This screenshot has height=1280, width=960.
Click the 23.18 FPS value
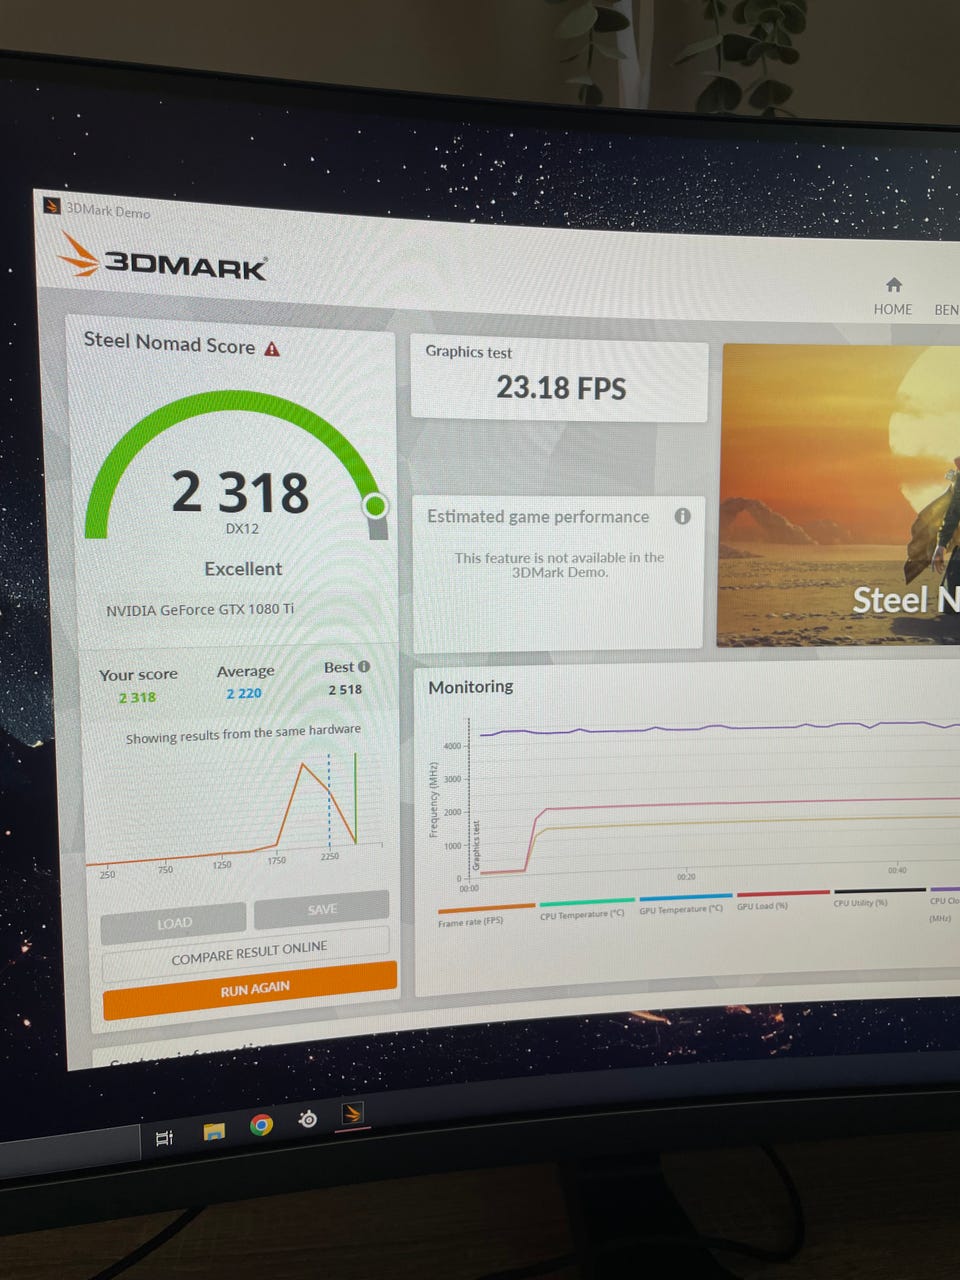coord(561,388)
